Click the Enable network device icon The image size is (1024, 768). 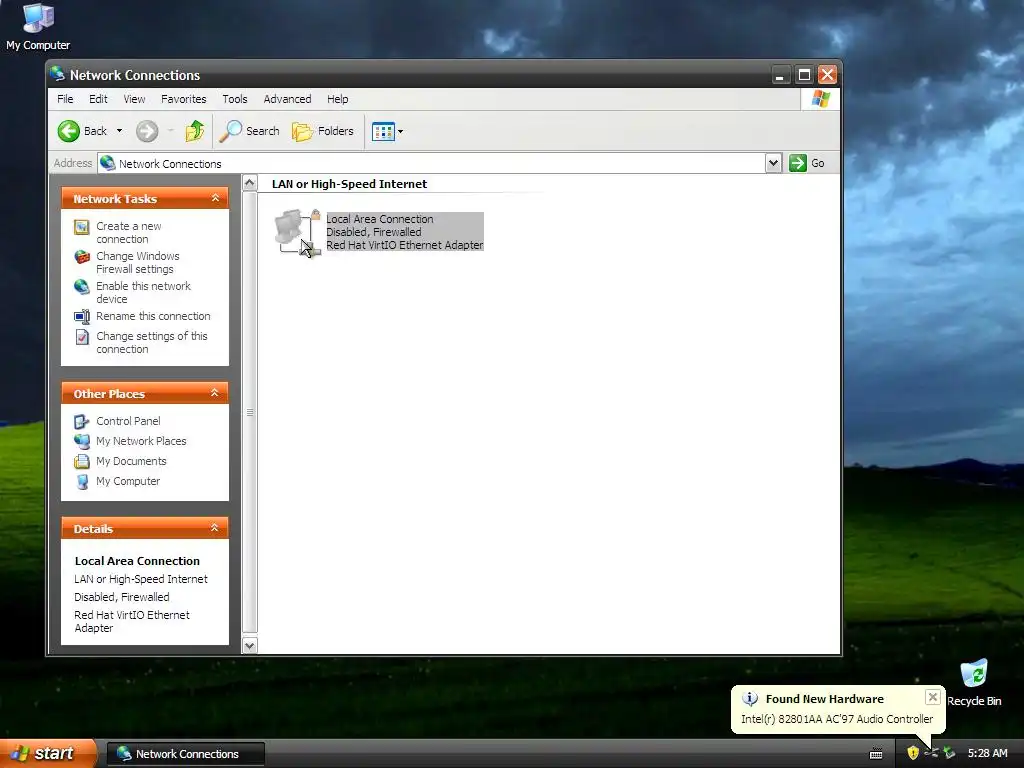(82, 287)
